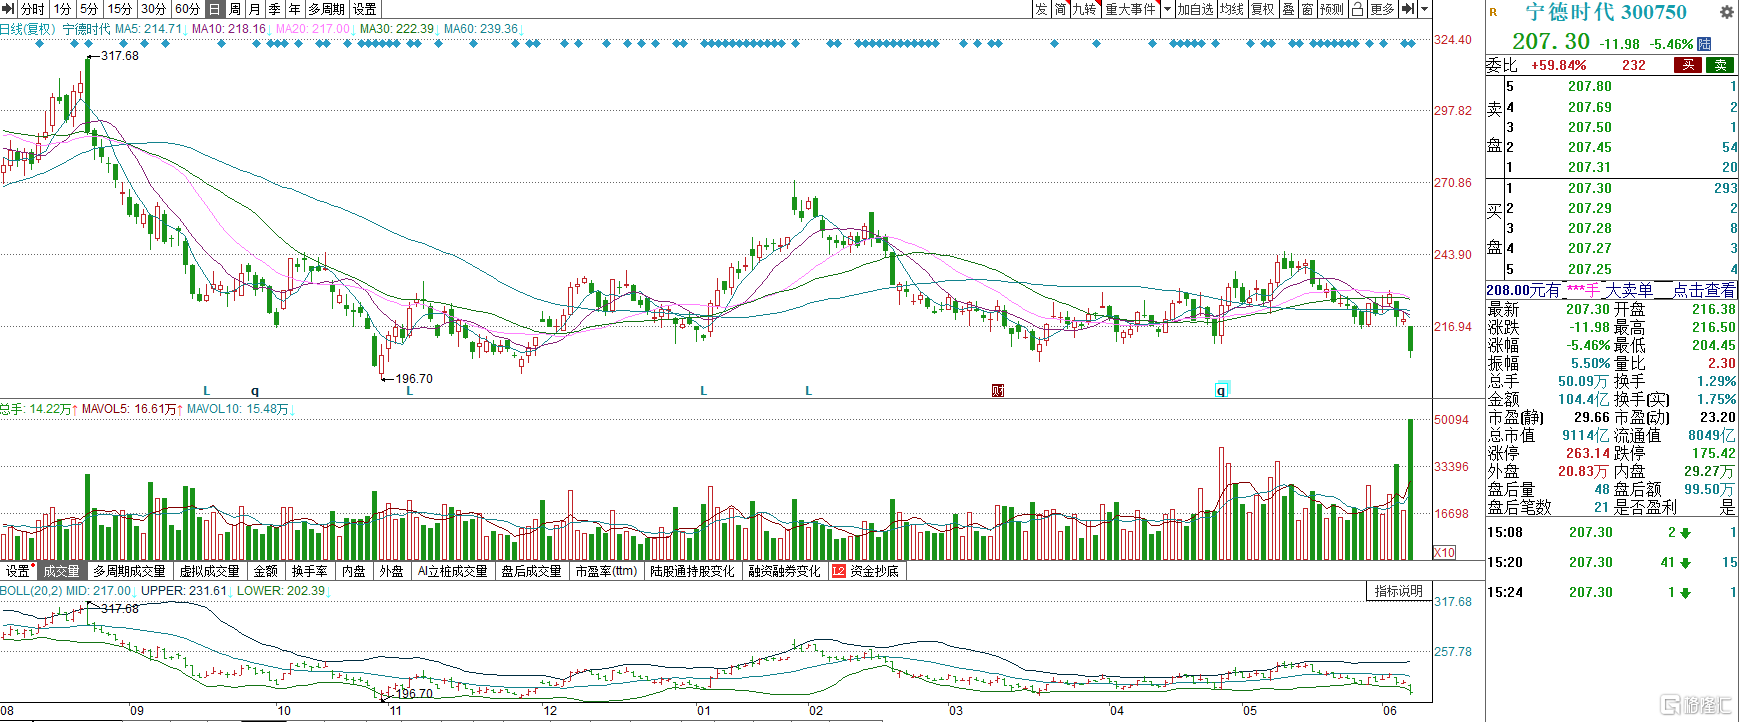Screen dimensions: 1739x722
Task: Toggle the 简 simplified view
Action: pyautogui.click(x=1060, y=9)
